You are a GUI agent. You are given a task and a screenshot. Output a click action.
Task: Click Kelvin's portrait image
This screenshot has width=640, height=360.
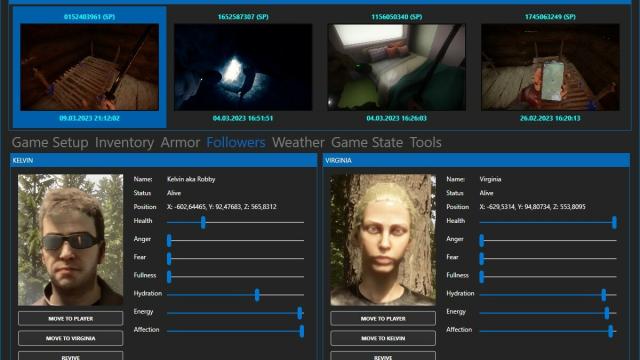70,240
